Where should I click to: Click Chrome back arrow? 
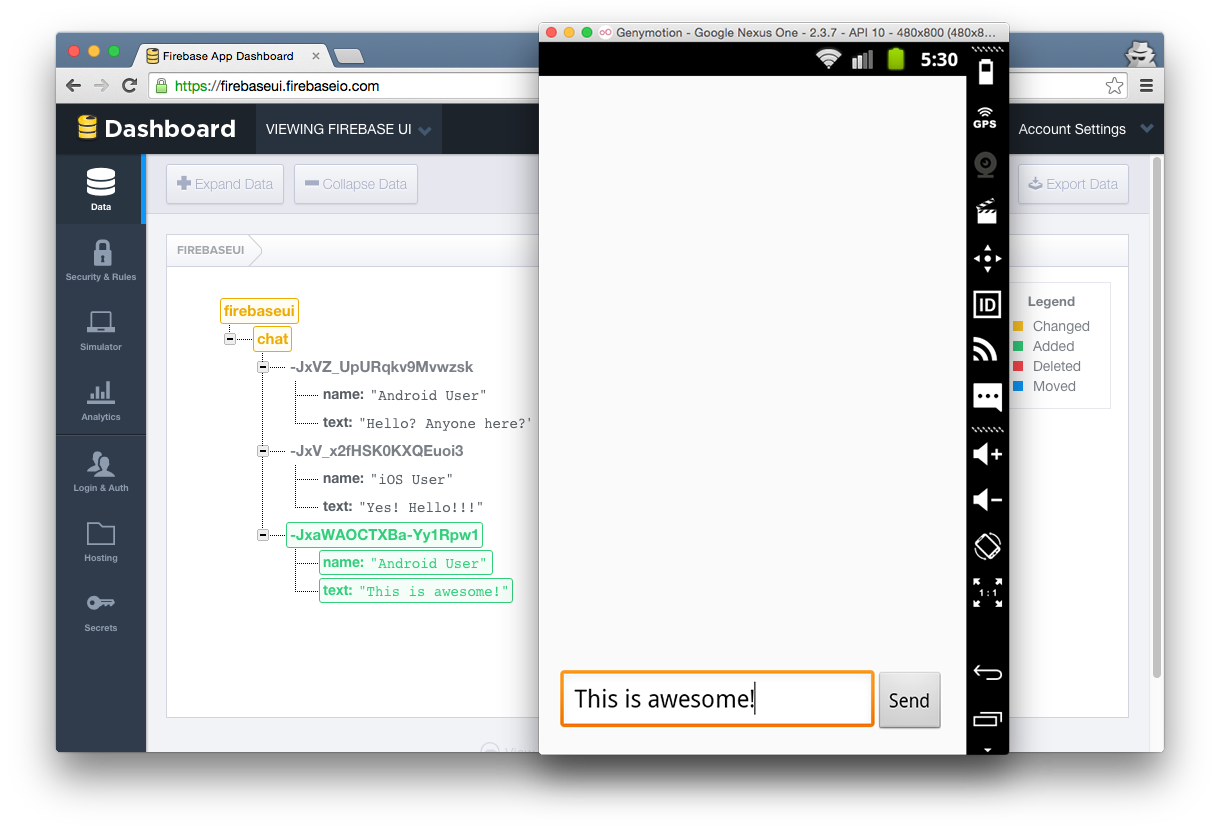tap(74, 86)
